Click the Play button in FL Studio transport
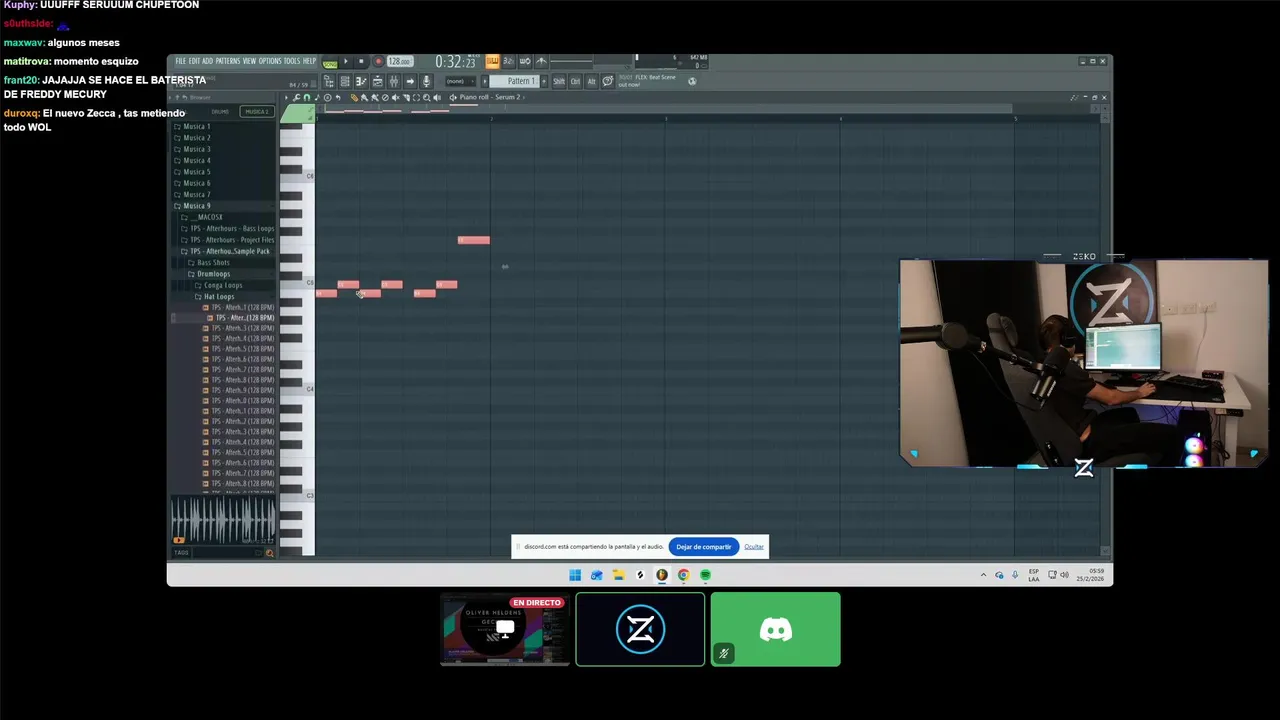This screenshot has height=720, width=1280. [346, 61]
